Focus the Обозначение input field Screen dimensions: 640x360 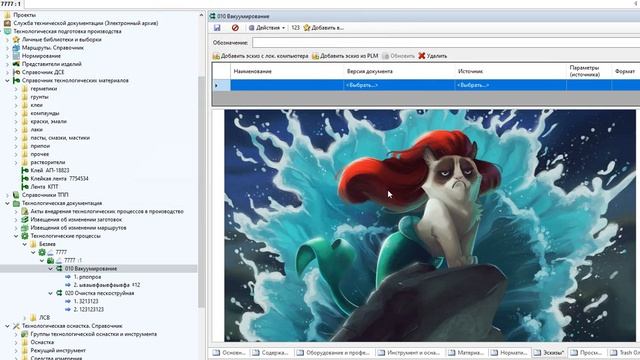446,42
